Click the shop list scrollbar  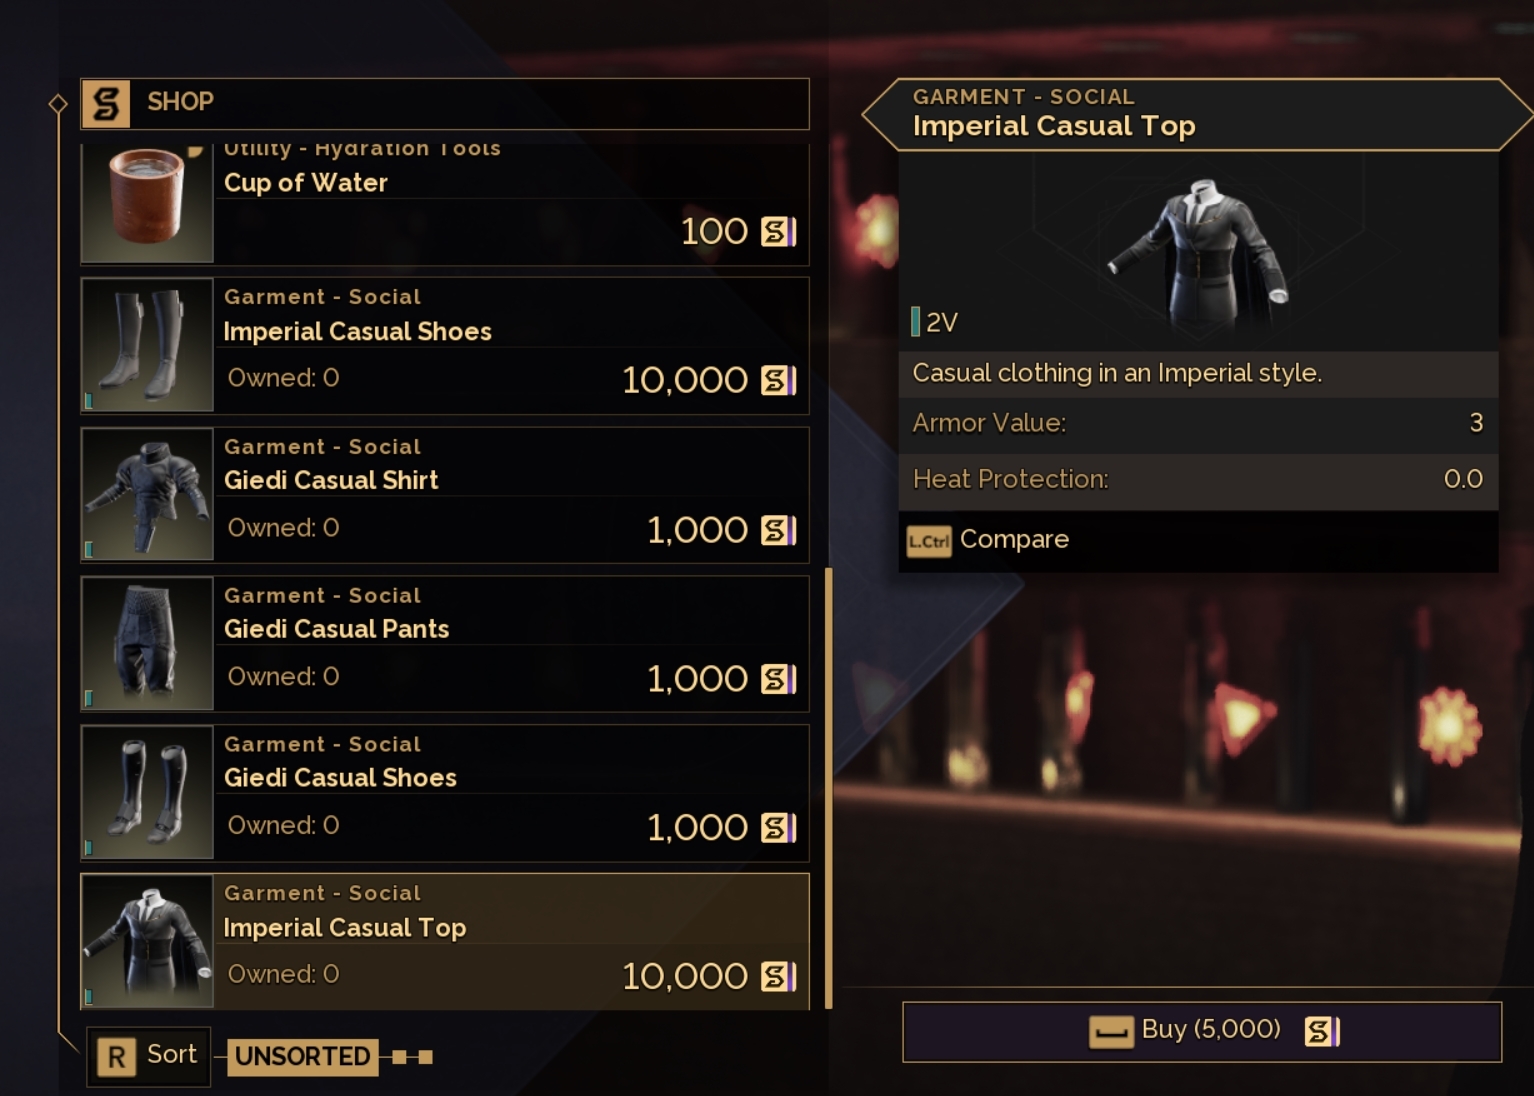[828, 789]
